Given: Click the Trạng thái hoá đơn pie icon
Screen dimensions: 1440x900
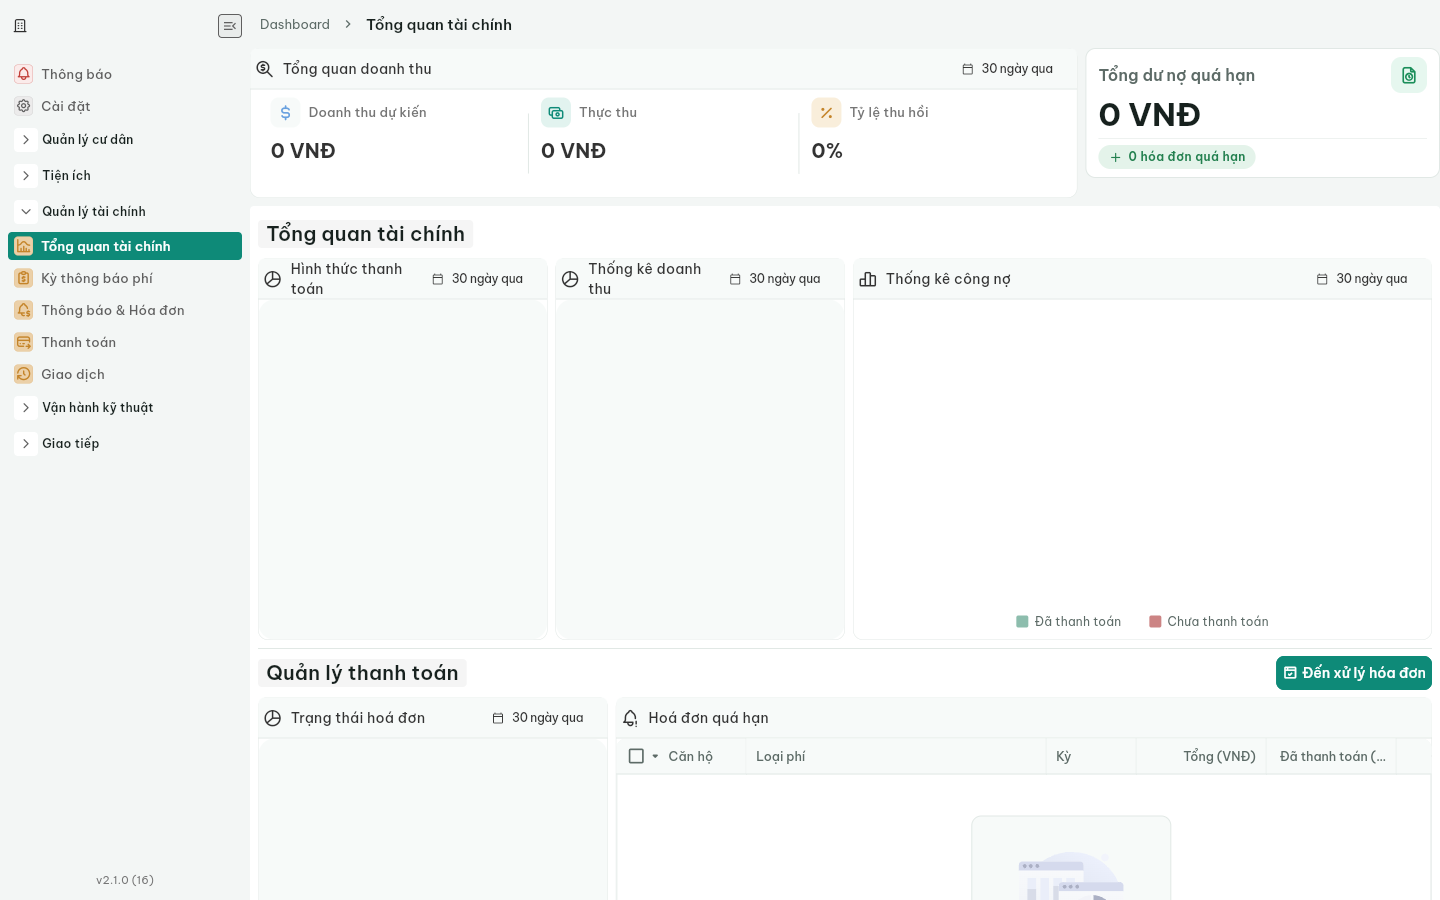Looking at the screenshot, I should click(273, 718).
